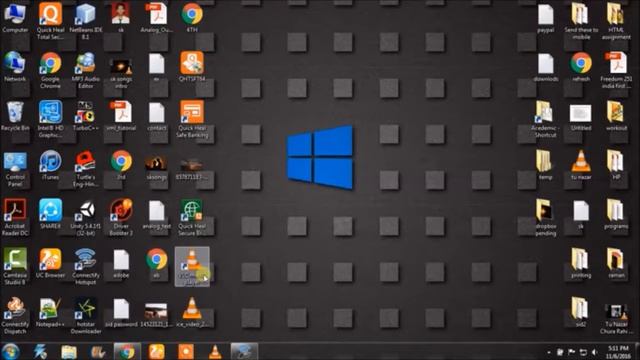This screenshot has width=640, height=360.
Task: Open Freedom 251 india first PDF
Action: tap(616, 70)
